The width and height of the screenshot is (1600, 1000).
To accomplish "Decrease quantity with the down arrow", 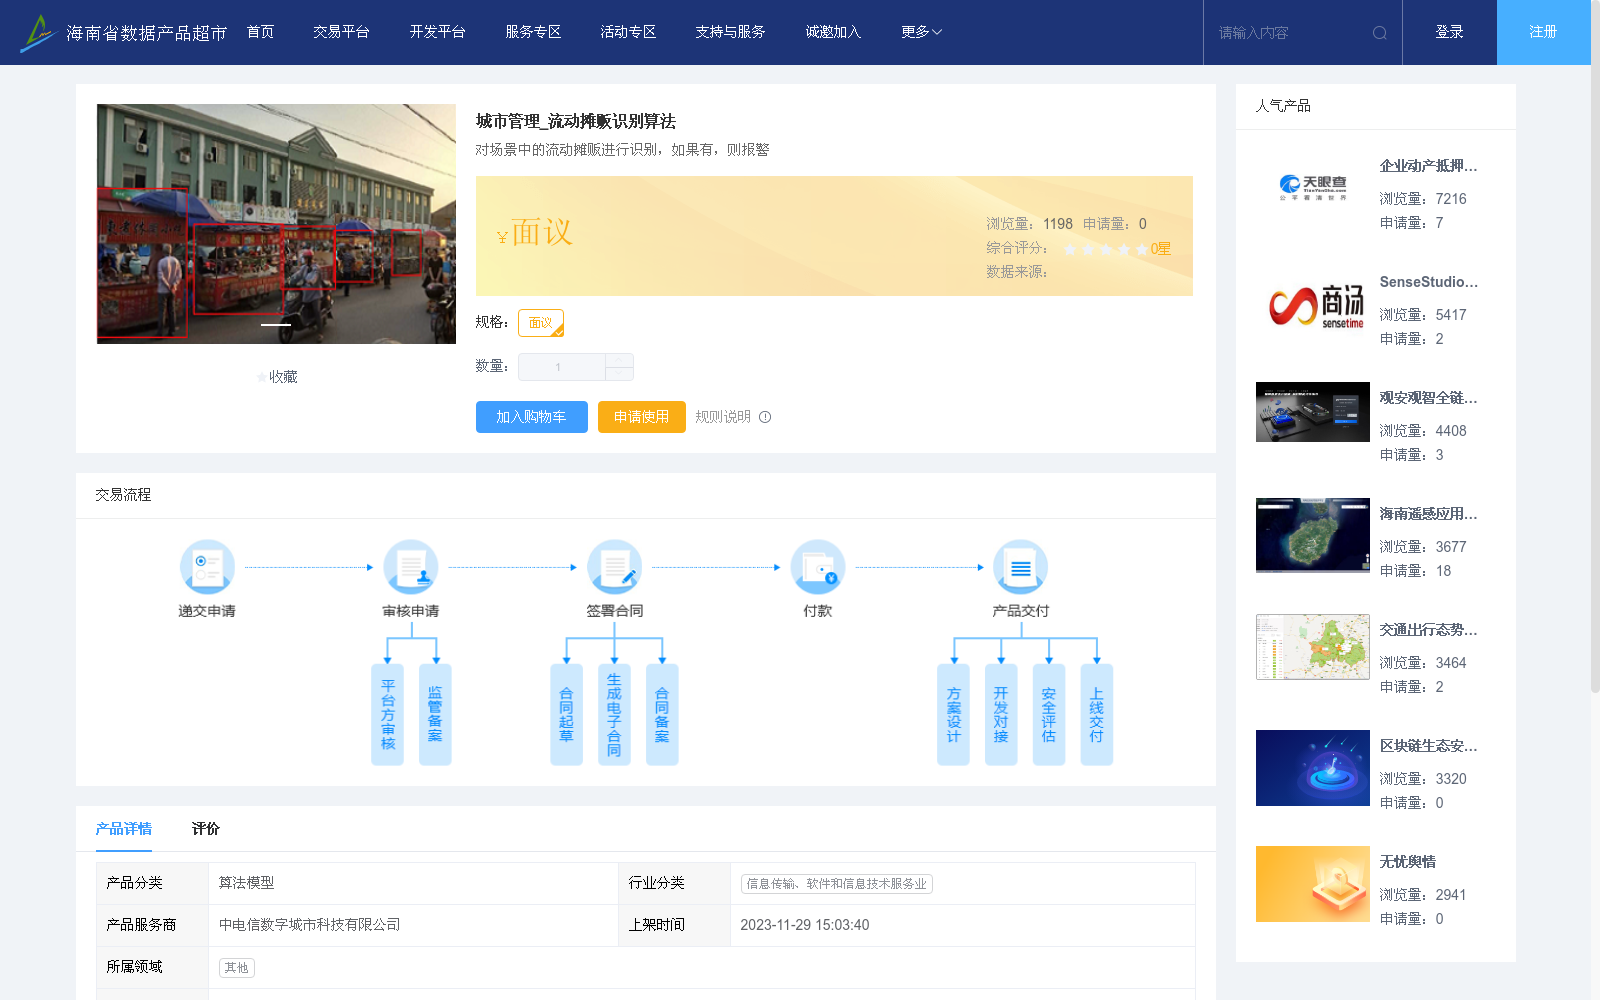I will coord(620,372).
